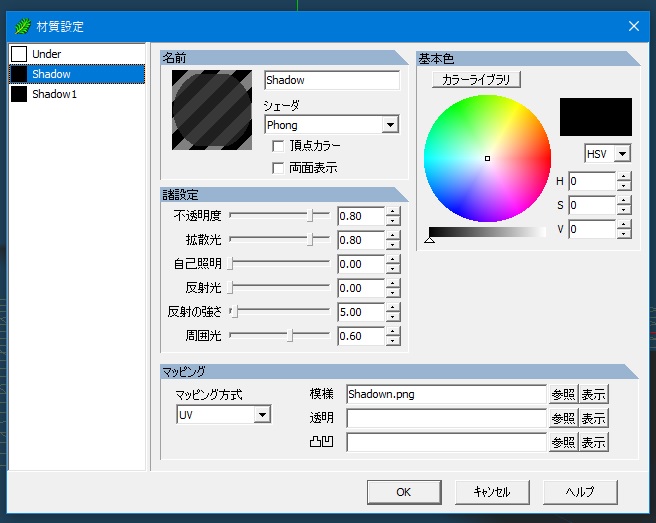656x523 pixels.
Task: Click the 拡散光 value field 0.80
Action: [x=361, y=240]
